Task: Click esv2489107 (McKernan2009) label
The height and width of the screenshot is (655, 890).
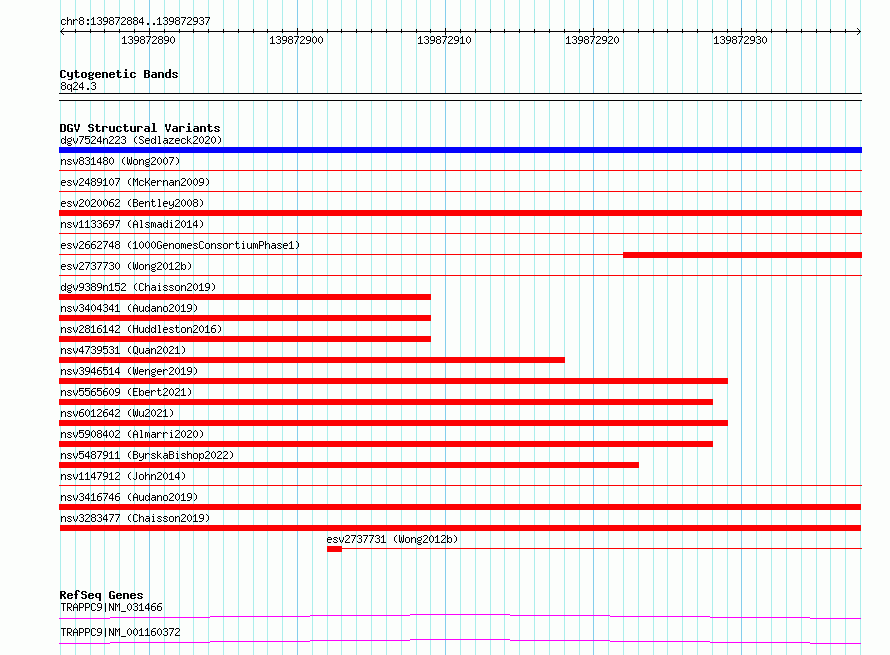Action: click(135, 182)
